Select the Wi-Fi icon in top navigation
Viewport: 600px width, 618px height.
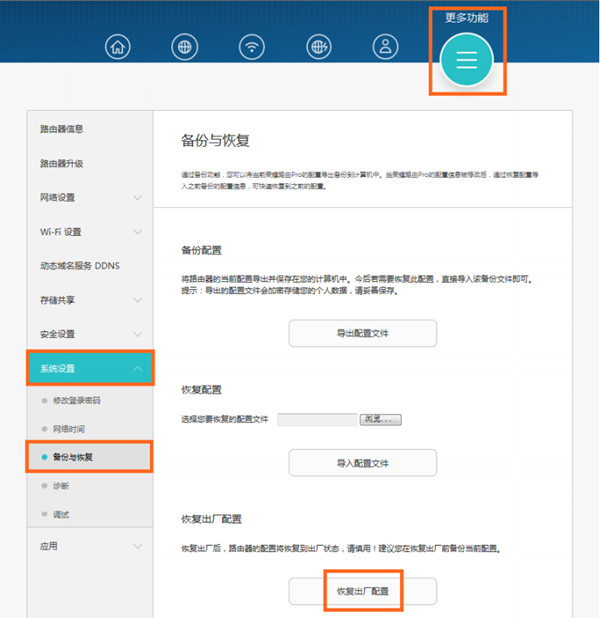click(252, 47)
